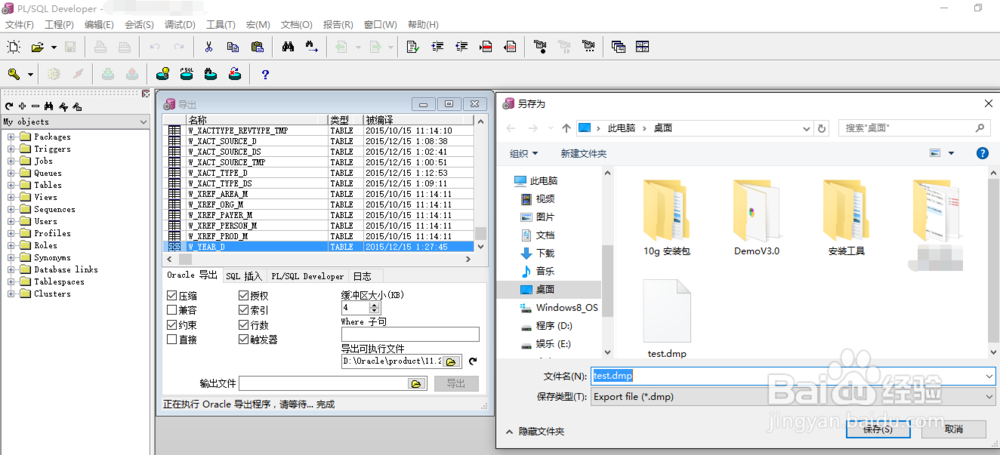Click the Macro library icon
The width and height of the screenshot is (1000, 455).
click(x=589, y=47)
